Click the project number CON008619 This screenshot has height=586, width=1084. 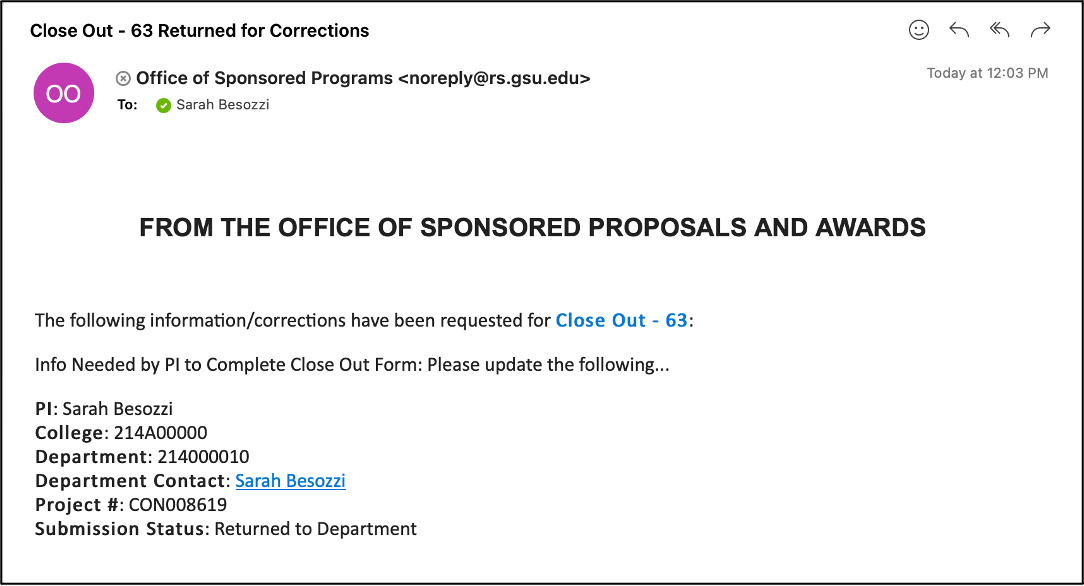pos(178,505)
